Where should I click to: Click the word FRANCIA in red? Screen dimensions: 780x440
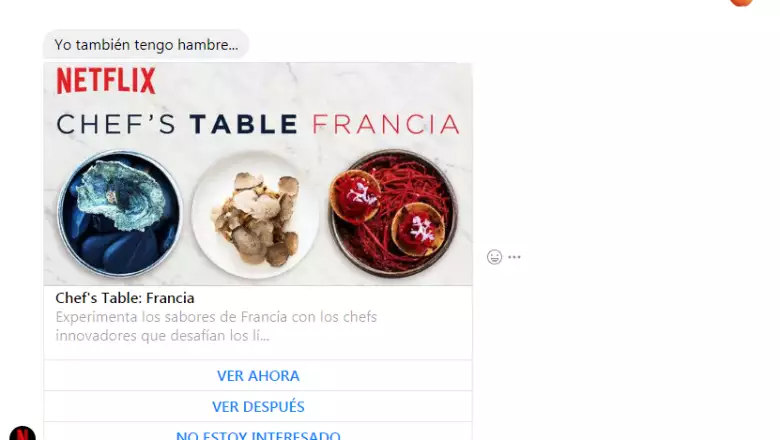pyautogui.click(x=386, y=124)
